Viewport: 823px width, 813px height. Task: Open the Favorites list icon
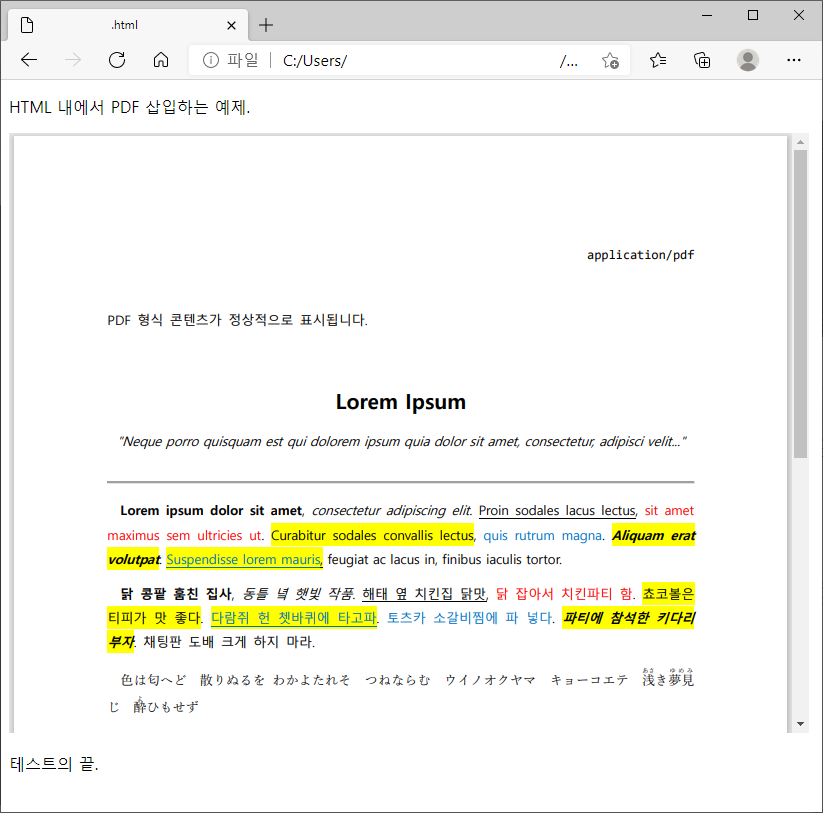(658, 60)
